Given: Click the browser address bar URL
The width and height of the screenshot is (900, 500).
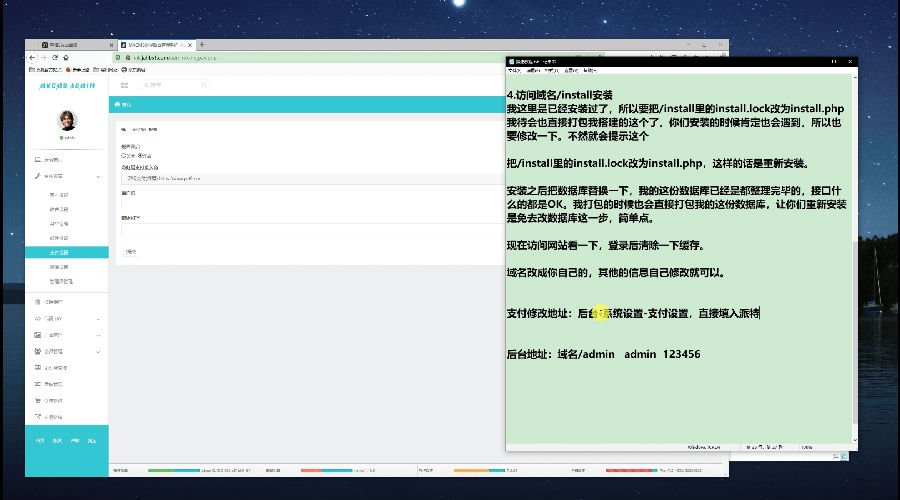Looking at the screenshot, I should [x=180, y=57].
